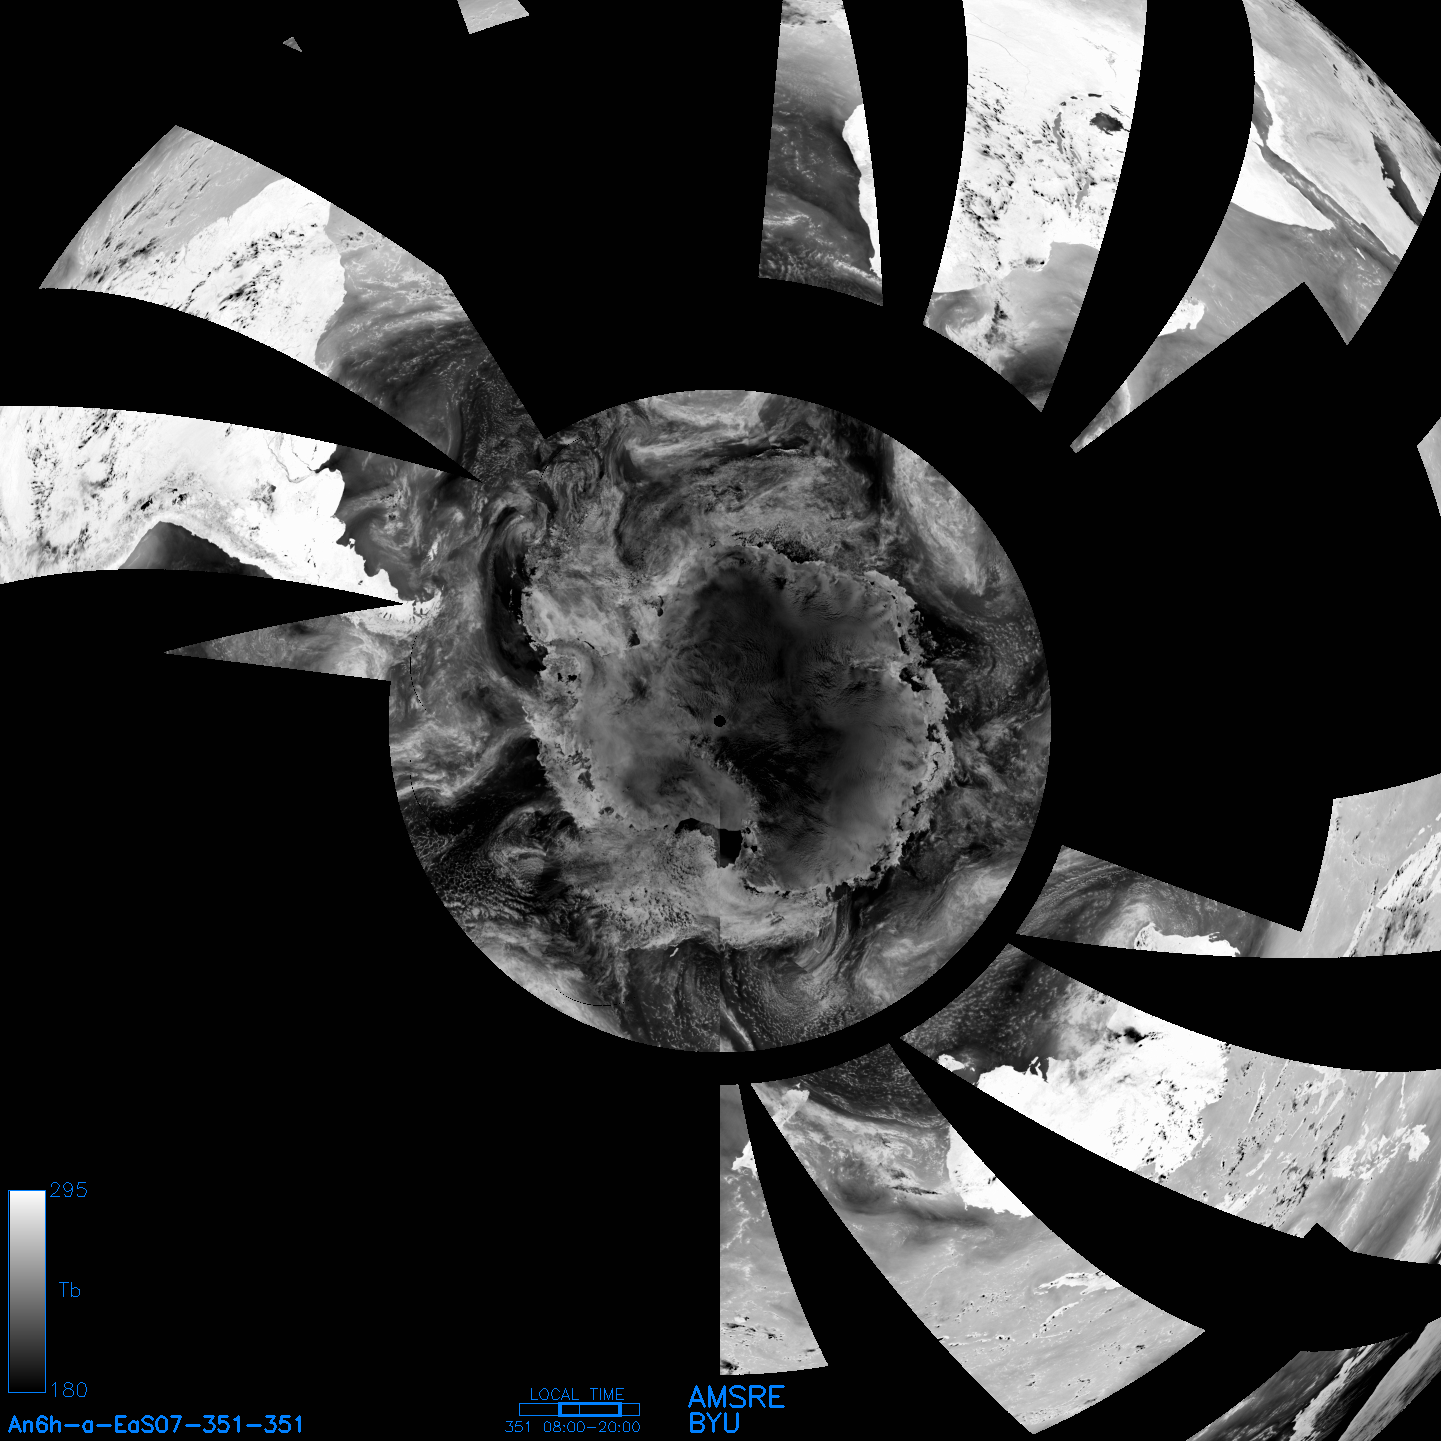Image resolution: width=1441 pixels, height=1441 pixels.
Task: Click the circular Antarctica polar image center
Action: click(720, 721)
